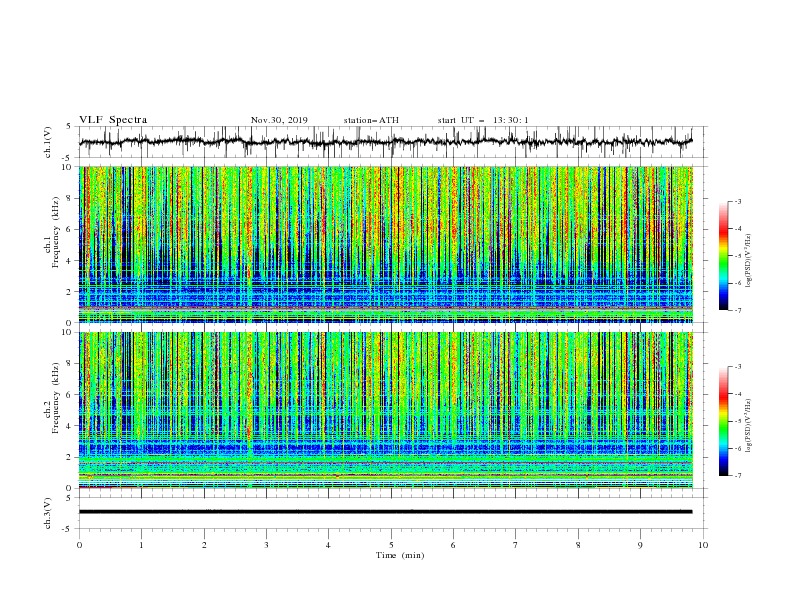Click the "station=ATH" header label
Image resolution: width=792 pixels, height=612 pixels.
coord(371,120)
